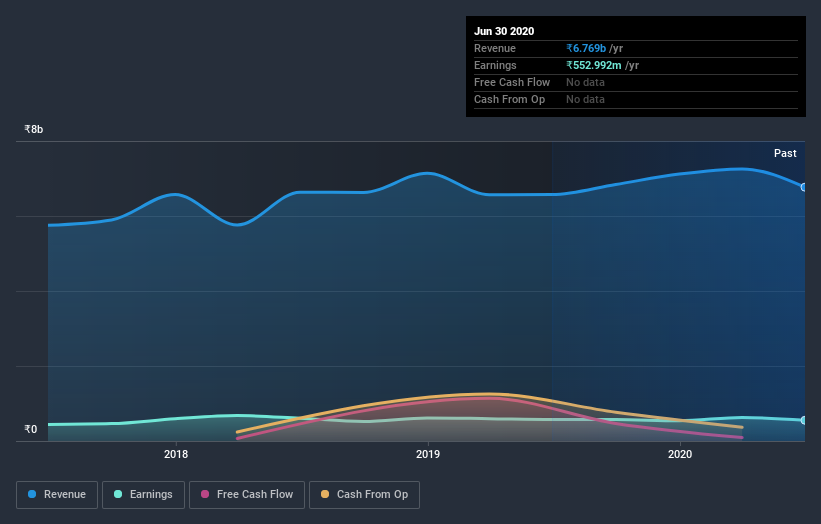
Task: Click the No data value for Free Cash Flow
Action: (585, 82)
